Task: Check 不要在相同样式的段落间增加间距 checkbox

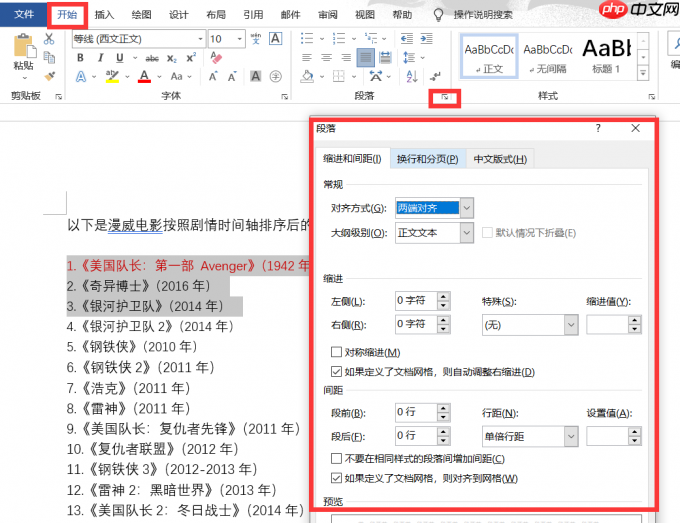Action: click(x=336, y=458)
